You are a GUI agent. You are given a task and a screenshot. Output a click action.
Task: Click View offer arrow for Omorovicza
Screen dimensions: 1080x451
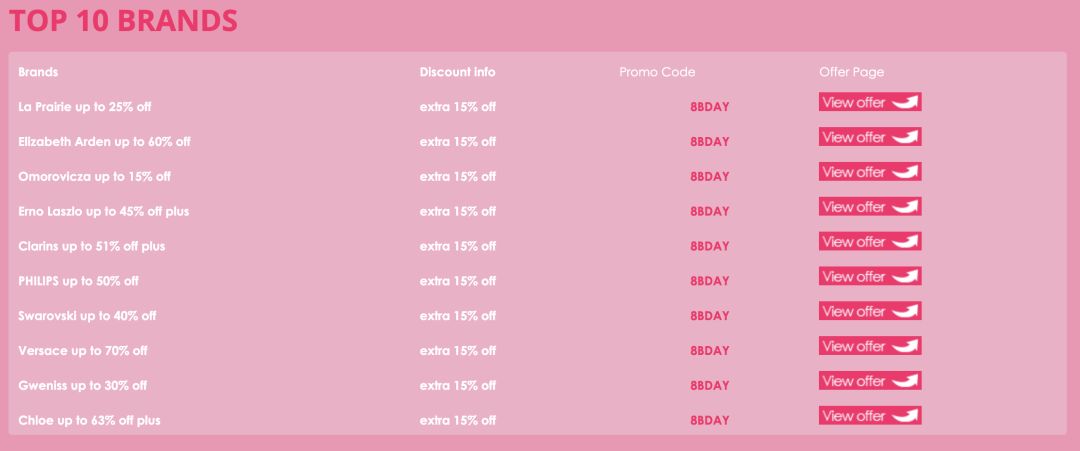pyautogui.click(x=904, y=172)
